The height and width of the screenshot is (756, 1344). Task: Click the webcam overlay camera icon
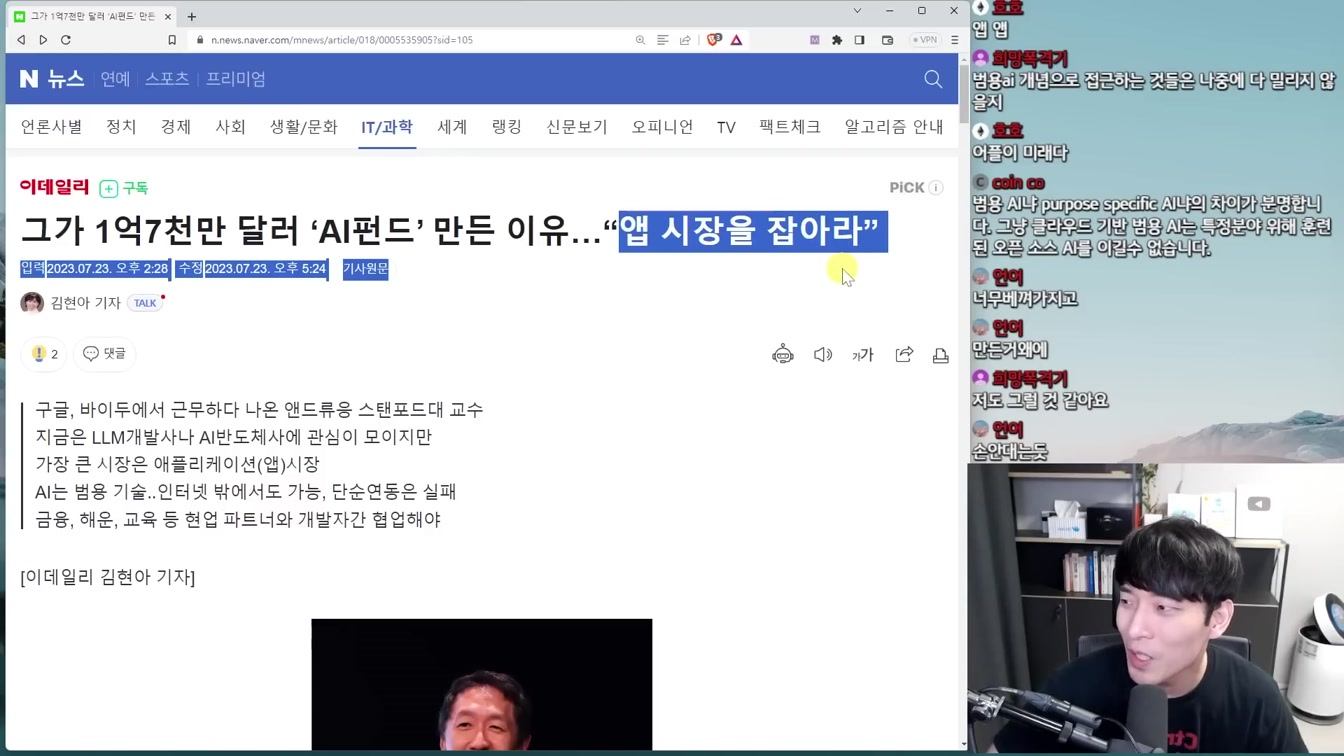pyautogui.click(x=1259, y=504)
